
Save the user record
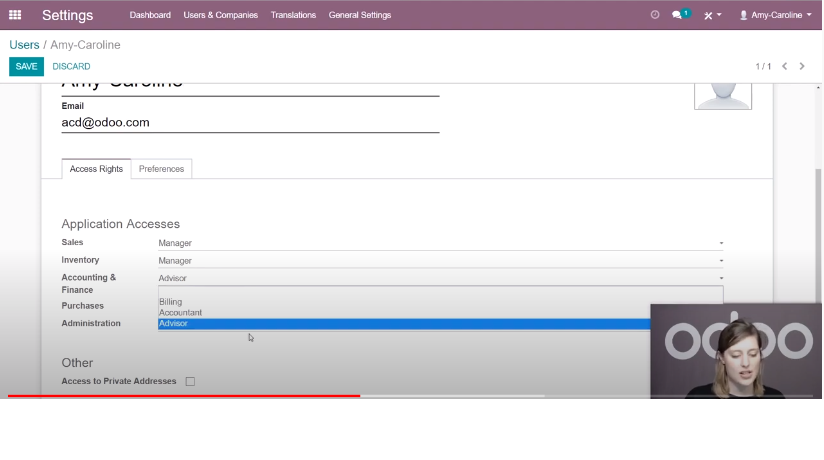tap(26, 66)
